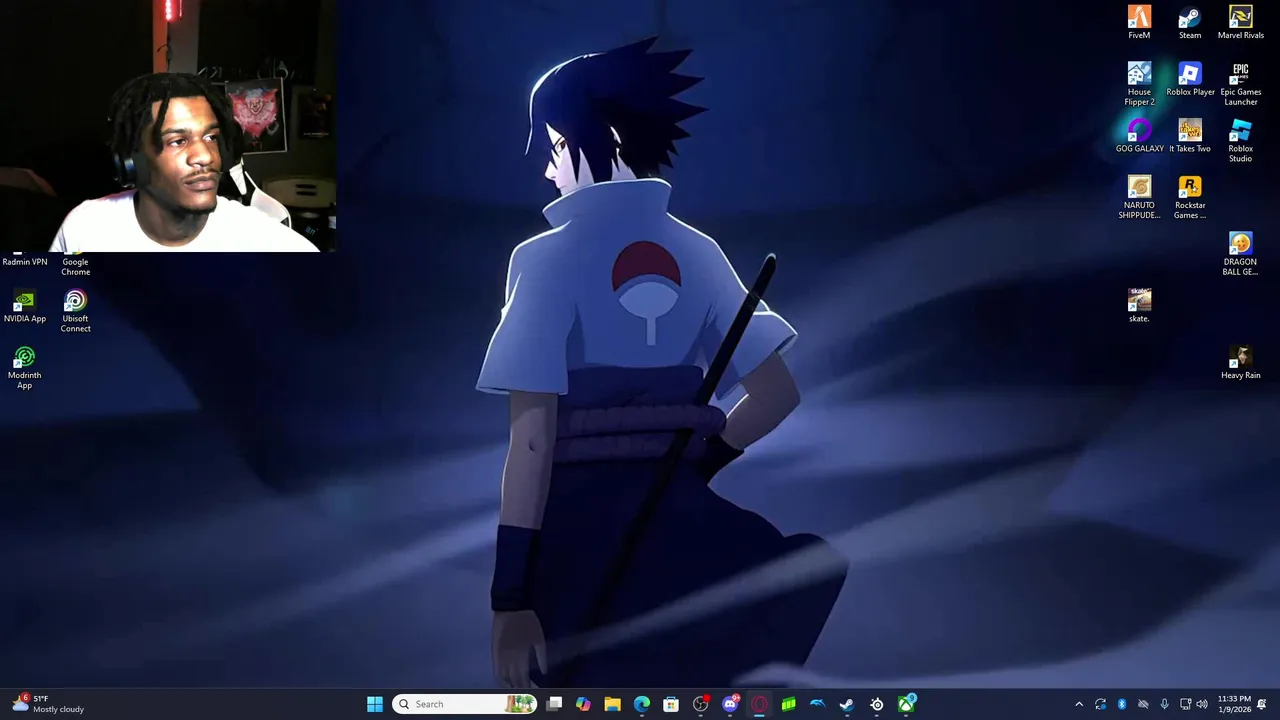Open Microsoft Store from the taskbar
Image resolution: width=1280 pixels, height=720 pixels.
click(671, 704)
